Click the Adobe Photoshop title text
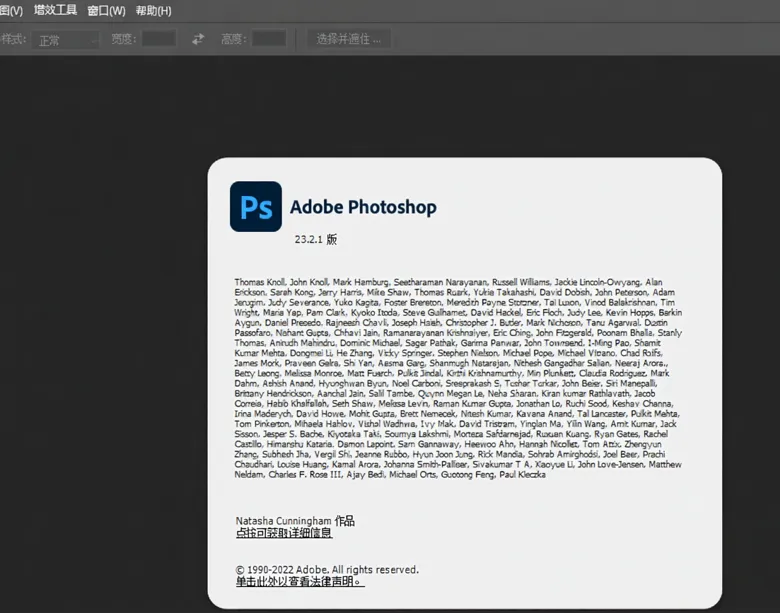 click(363, 207)
